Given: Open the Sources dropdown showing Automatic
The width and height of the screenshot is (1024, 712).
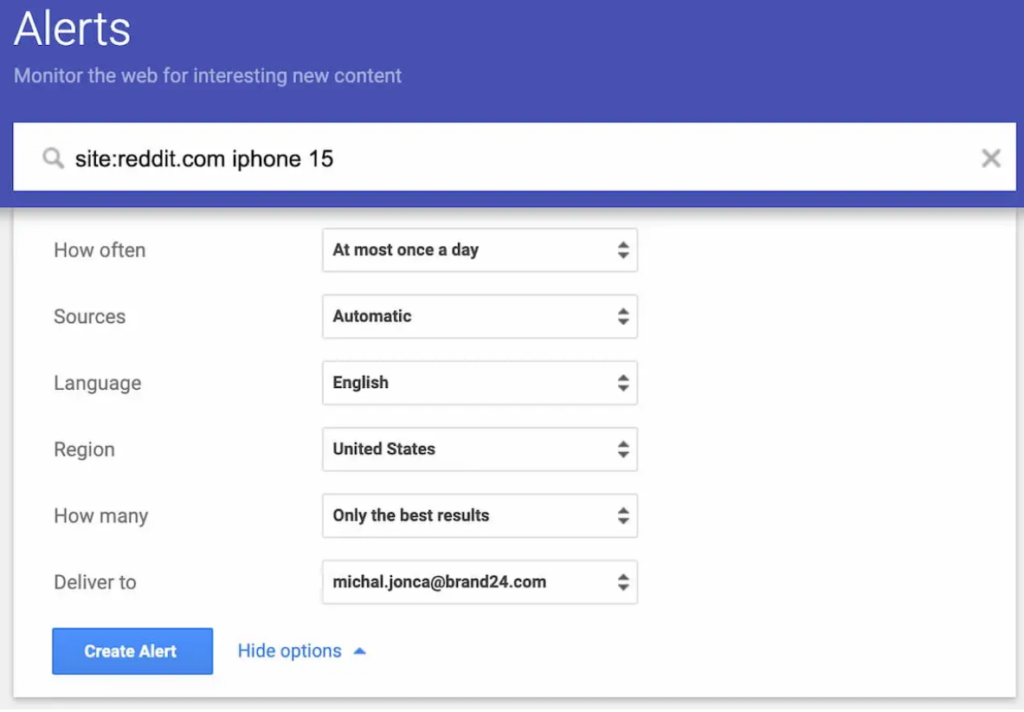Looking at the screenshot, I should point(479,317).
